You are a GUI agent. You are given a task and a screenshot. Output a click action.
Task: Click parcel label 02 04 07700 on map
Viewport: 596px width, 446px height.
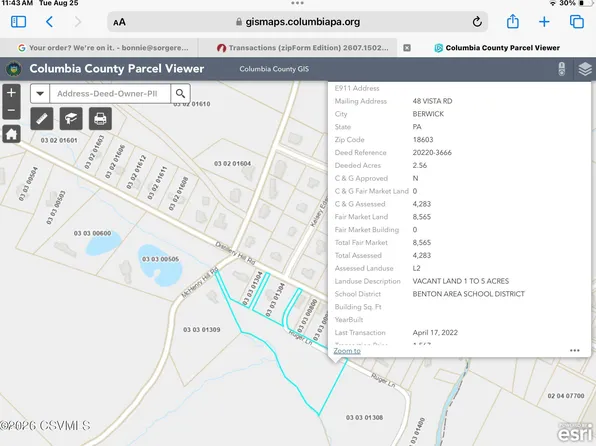pos(566,396)
